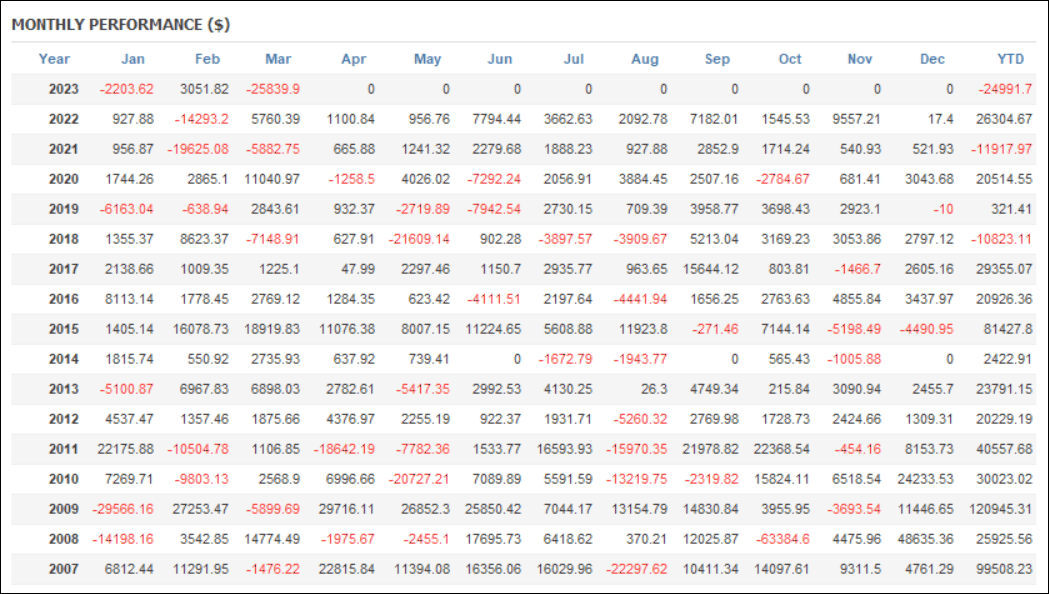Viewport: 1049px width, 594px height.
Task: Click the Monthly Performance ($) heading
Action: point(120,25)
